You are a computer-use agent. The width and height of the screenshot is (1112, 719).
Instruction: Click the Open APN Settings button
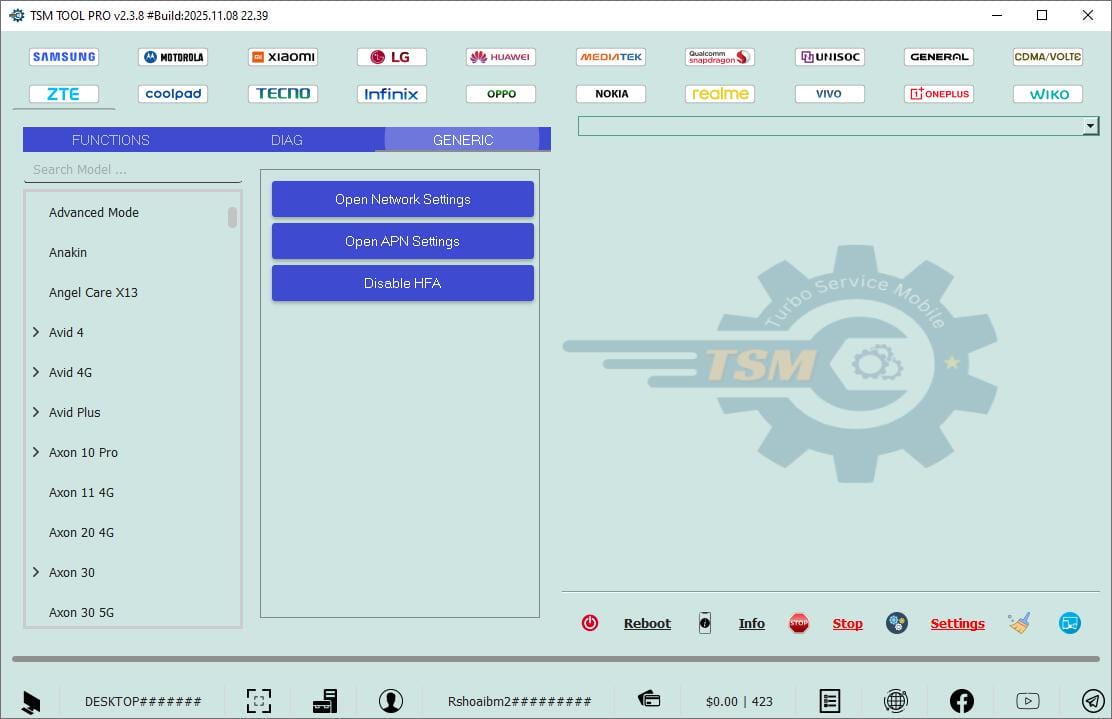pos(402,241)
